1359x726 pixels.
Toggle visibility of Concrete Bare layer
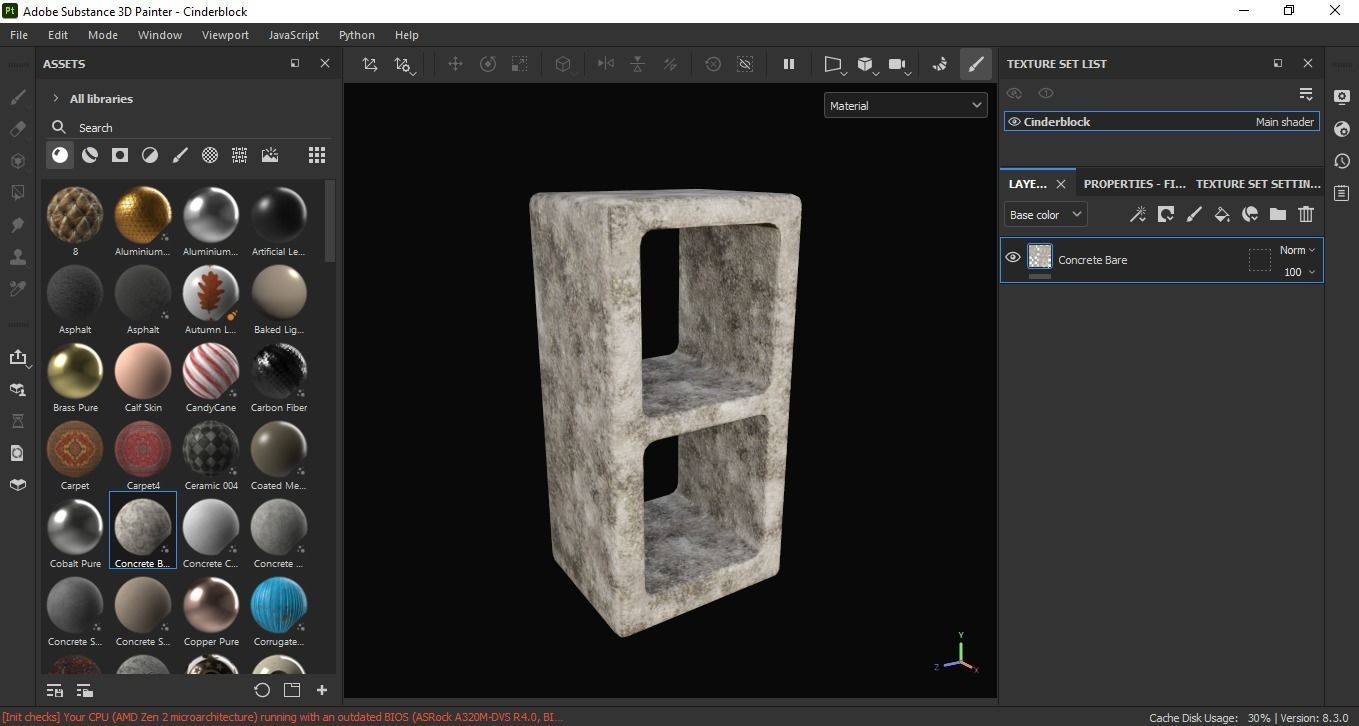tap(1013, 257)
